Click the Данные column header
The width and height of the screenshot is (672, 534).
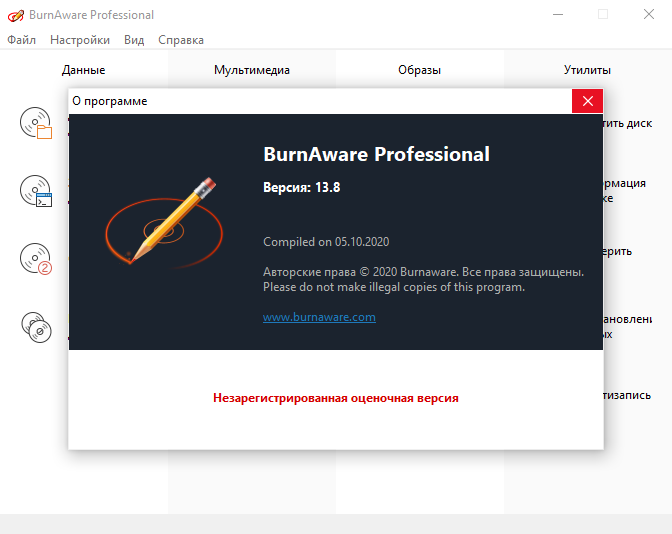pos(84,70)
